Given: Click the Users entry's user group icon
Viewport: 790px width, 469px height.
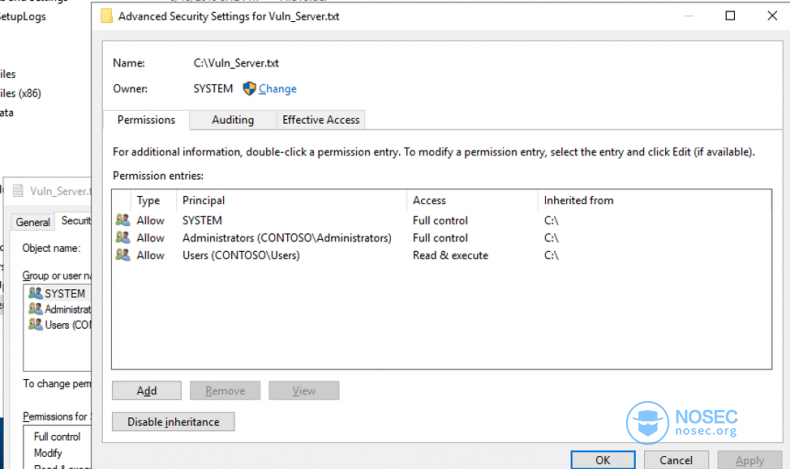Looking at the screenshot, I should (x=122, y=255).
